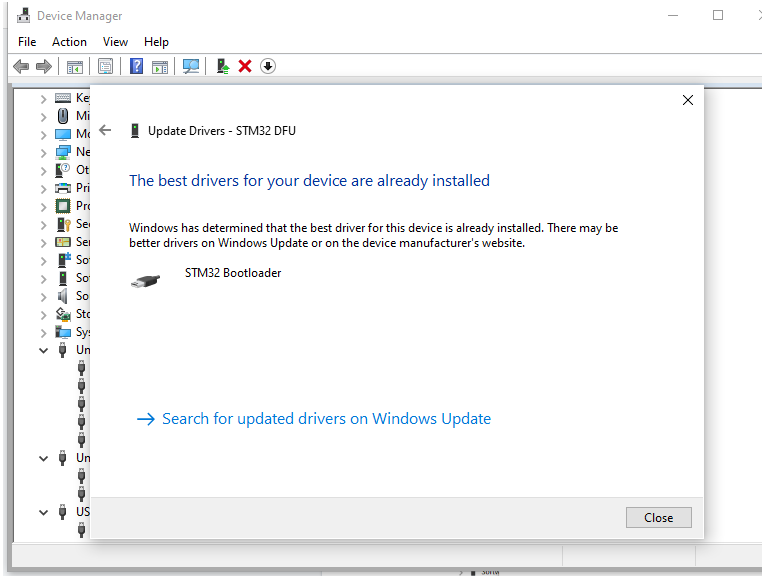Select the mouse device icon in the tree
This screenshot has height=576, width=762.
coord(63,116)
